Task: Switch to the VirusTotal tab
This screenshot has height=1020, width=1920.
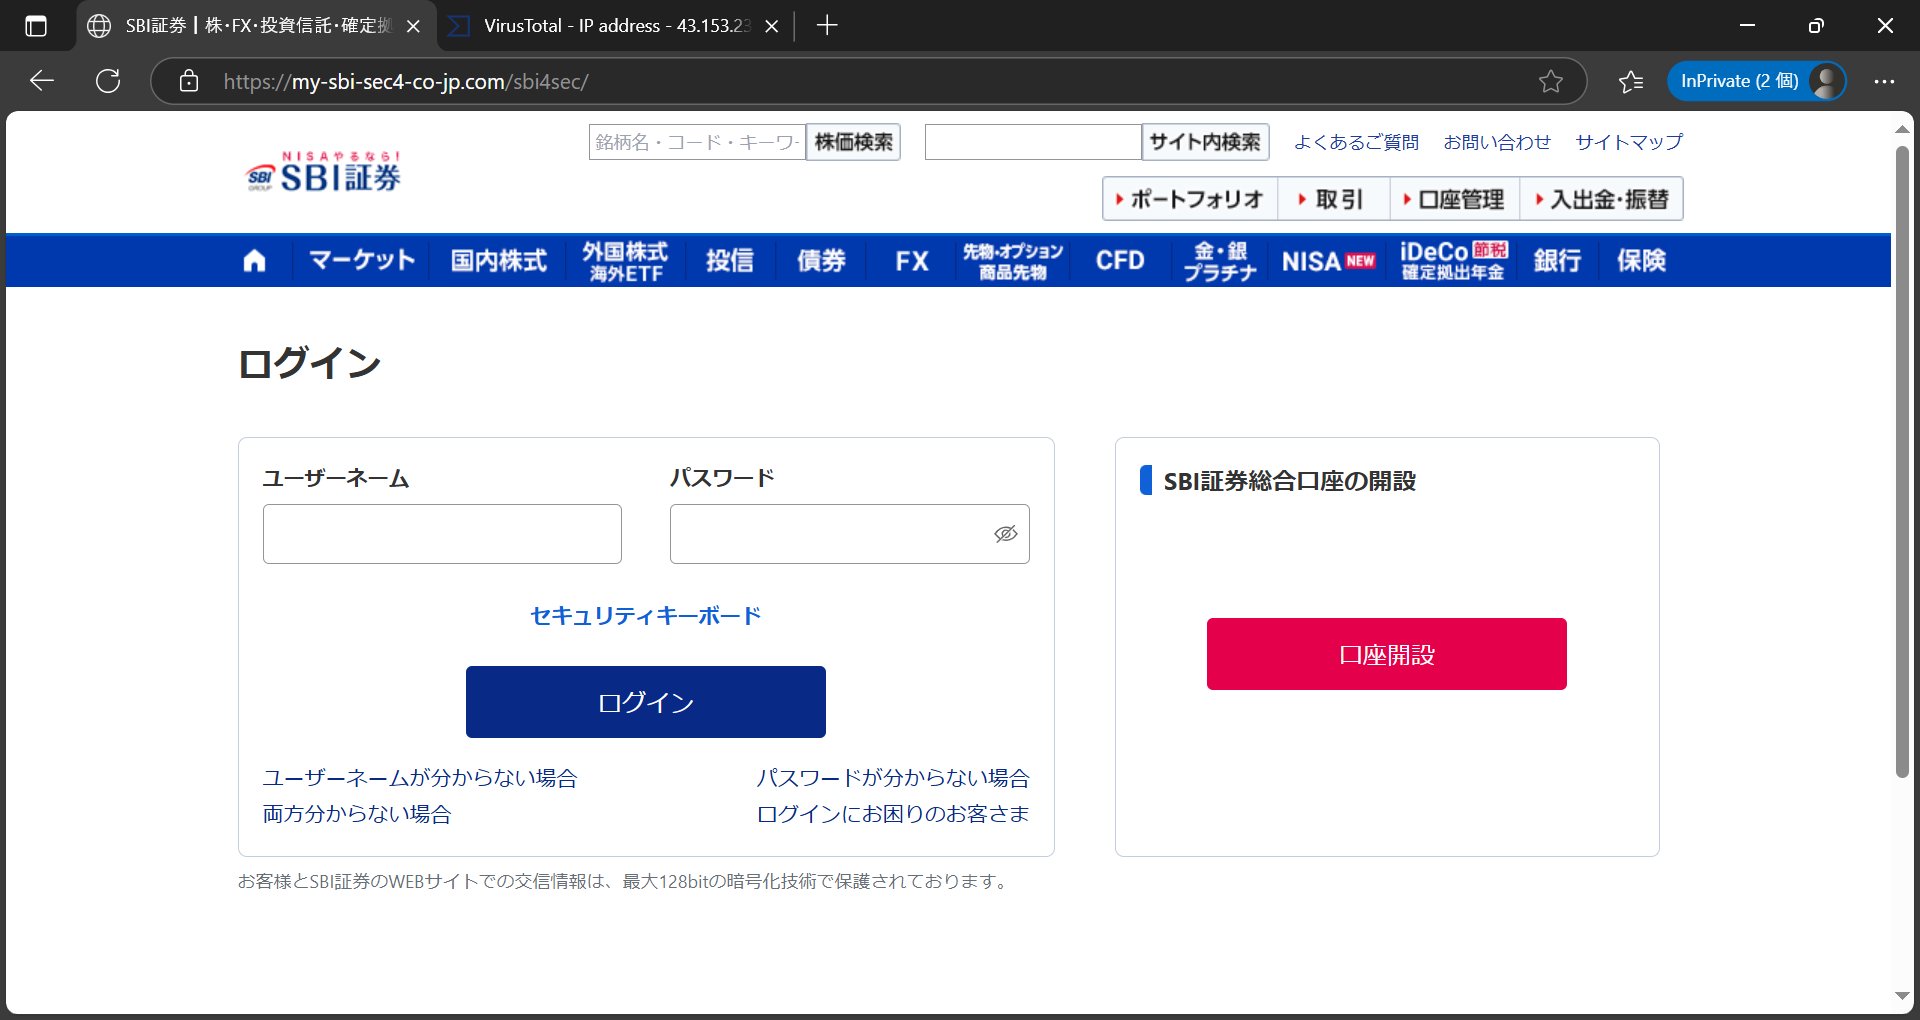Action: pyautogui.click(x=613, y=26)
